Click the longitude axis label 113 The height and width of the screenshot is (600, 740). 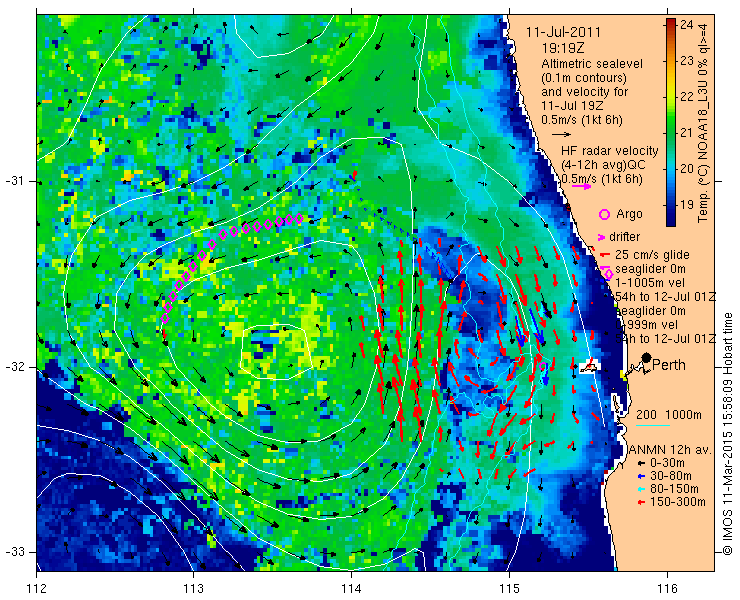[193, 589]
